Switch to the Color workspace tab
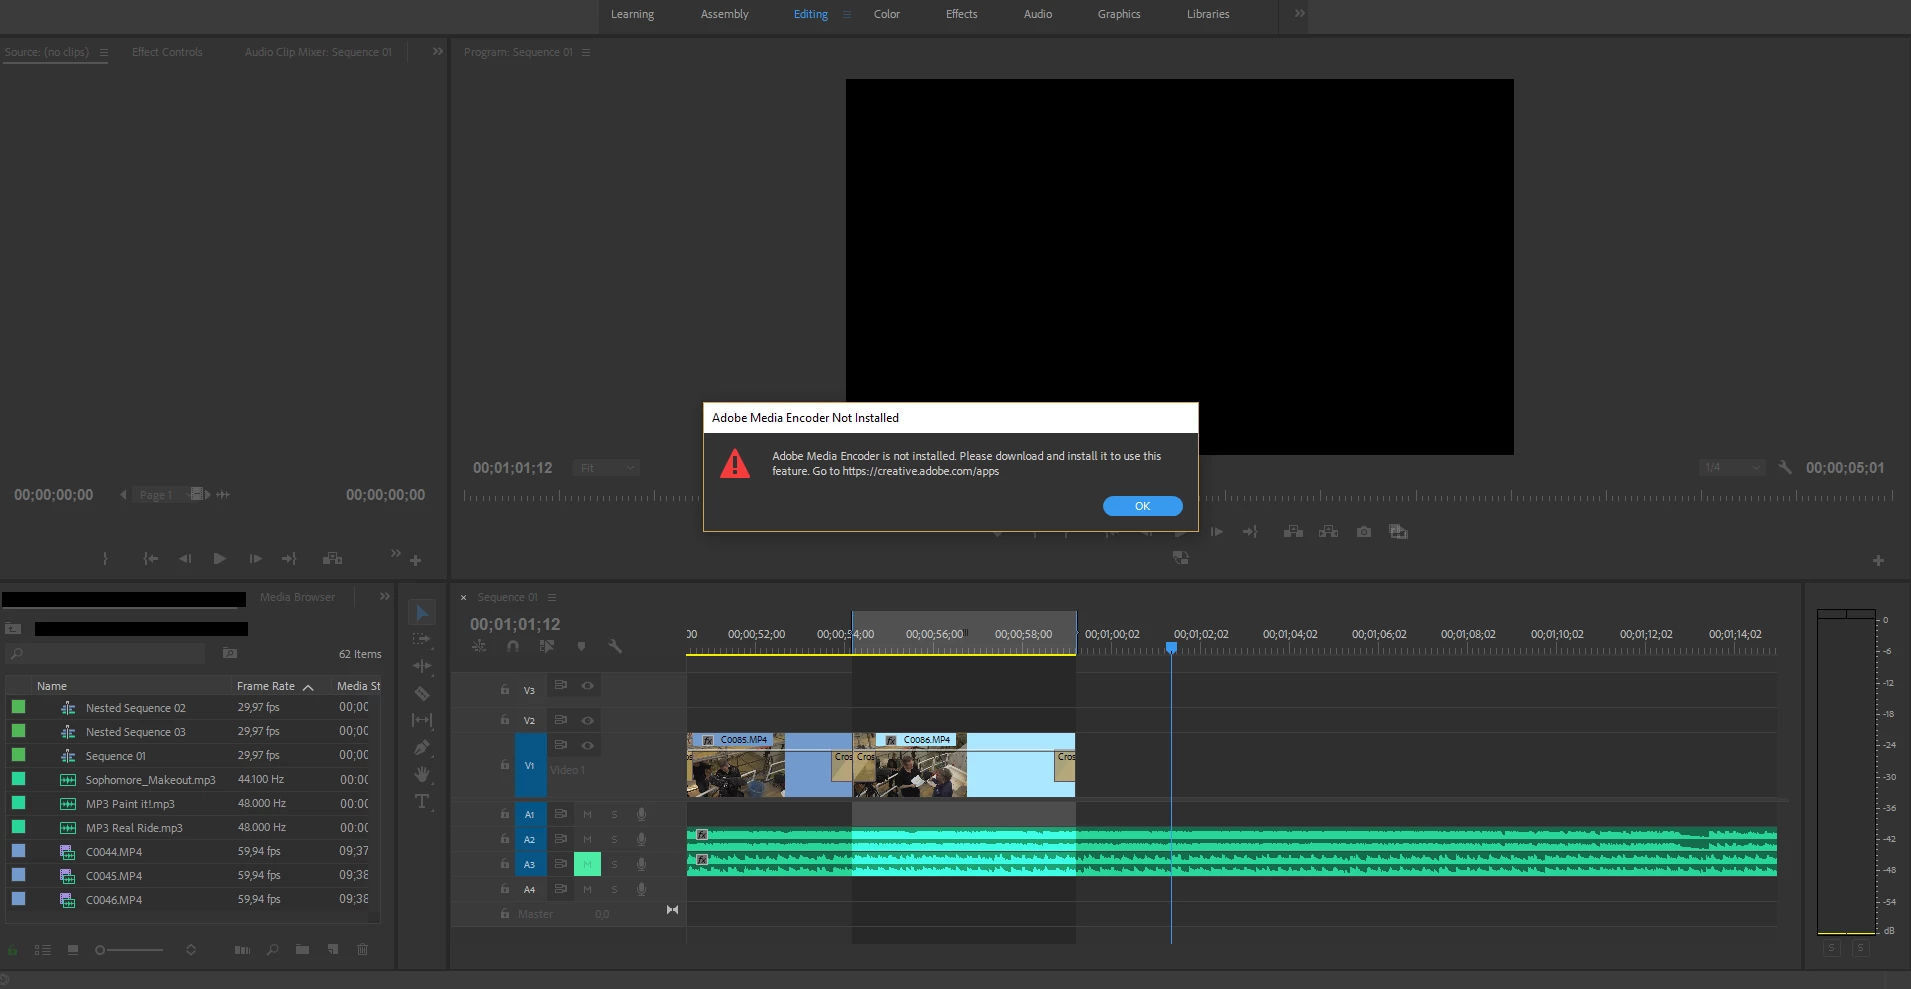Screen dimensions: 1911x989 pos(887,14)
